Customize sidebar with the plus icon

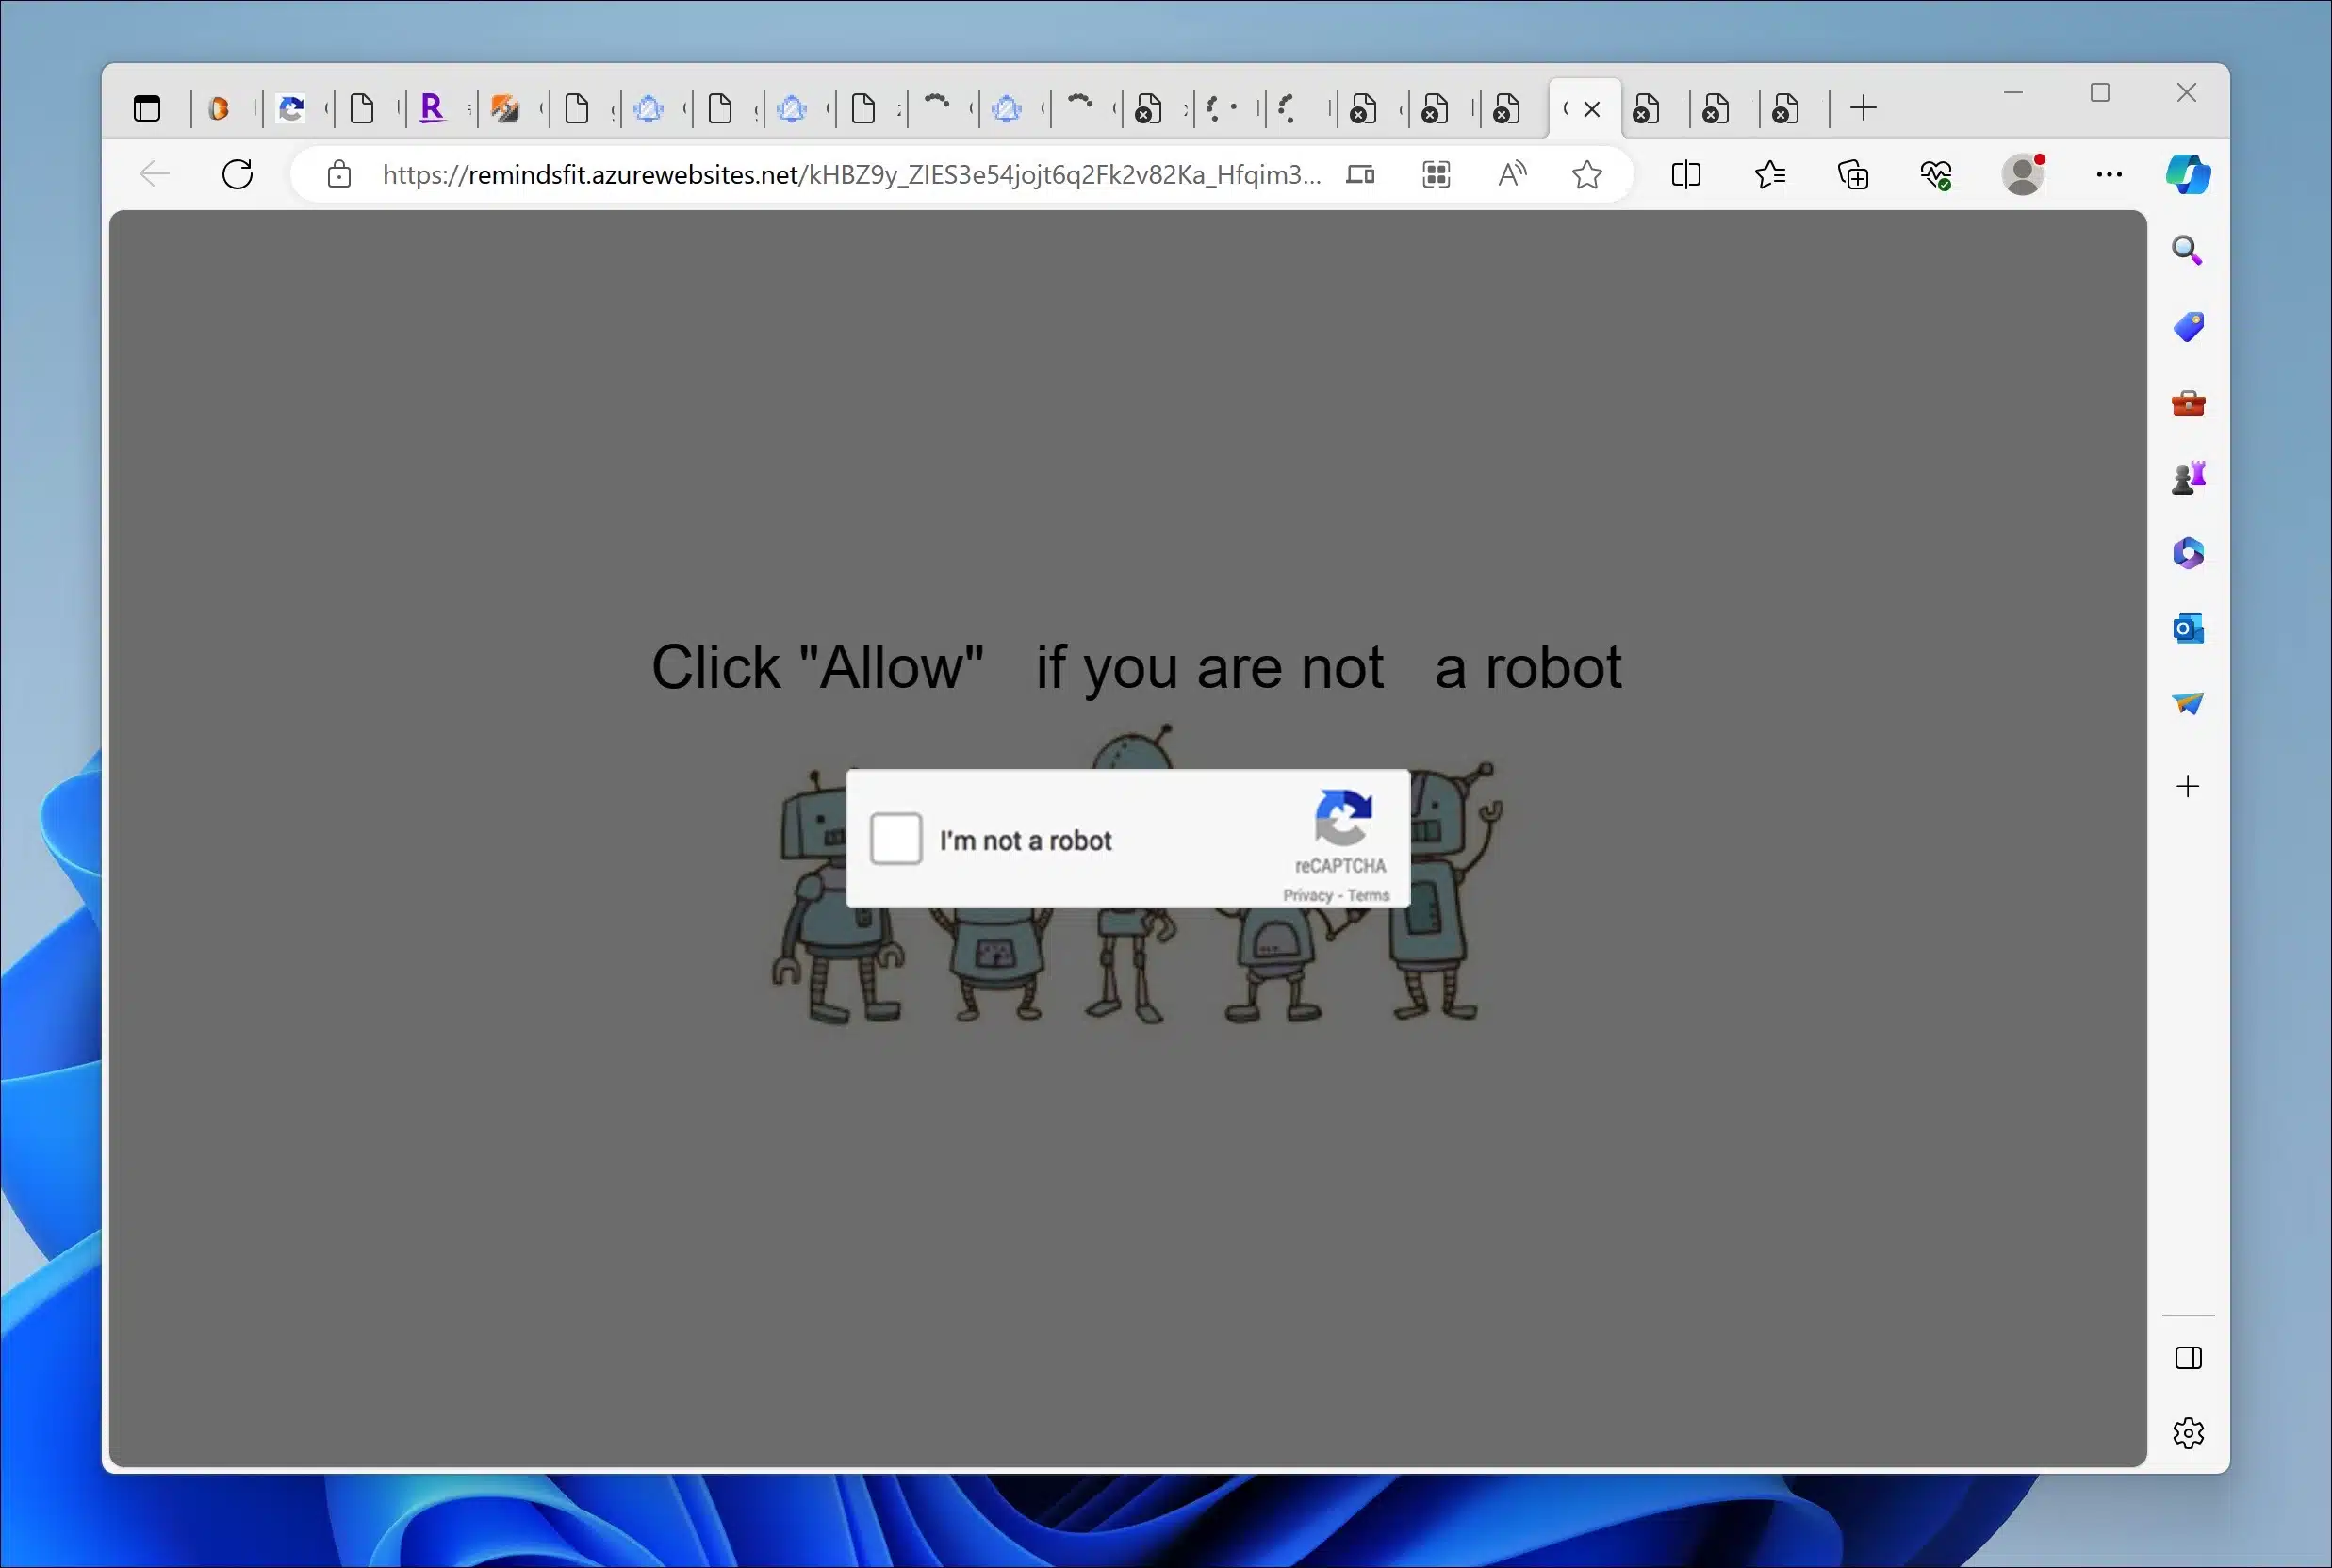pyautogui.click(x=2188, y=786)
